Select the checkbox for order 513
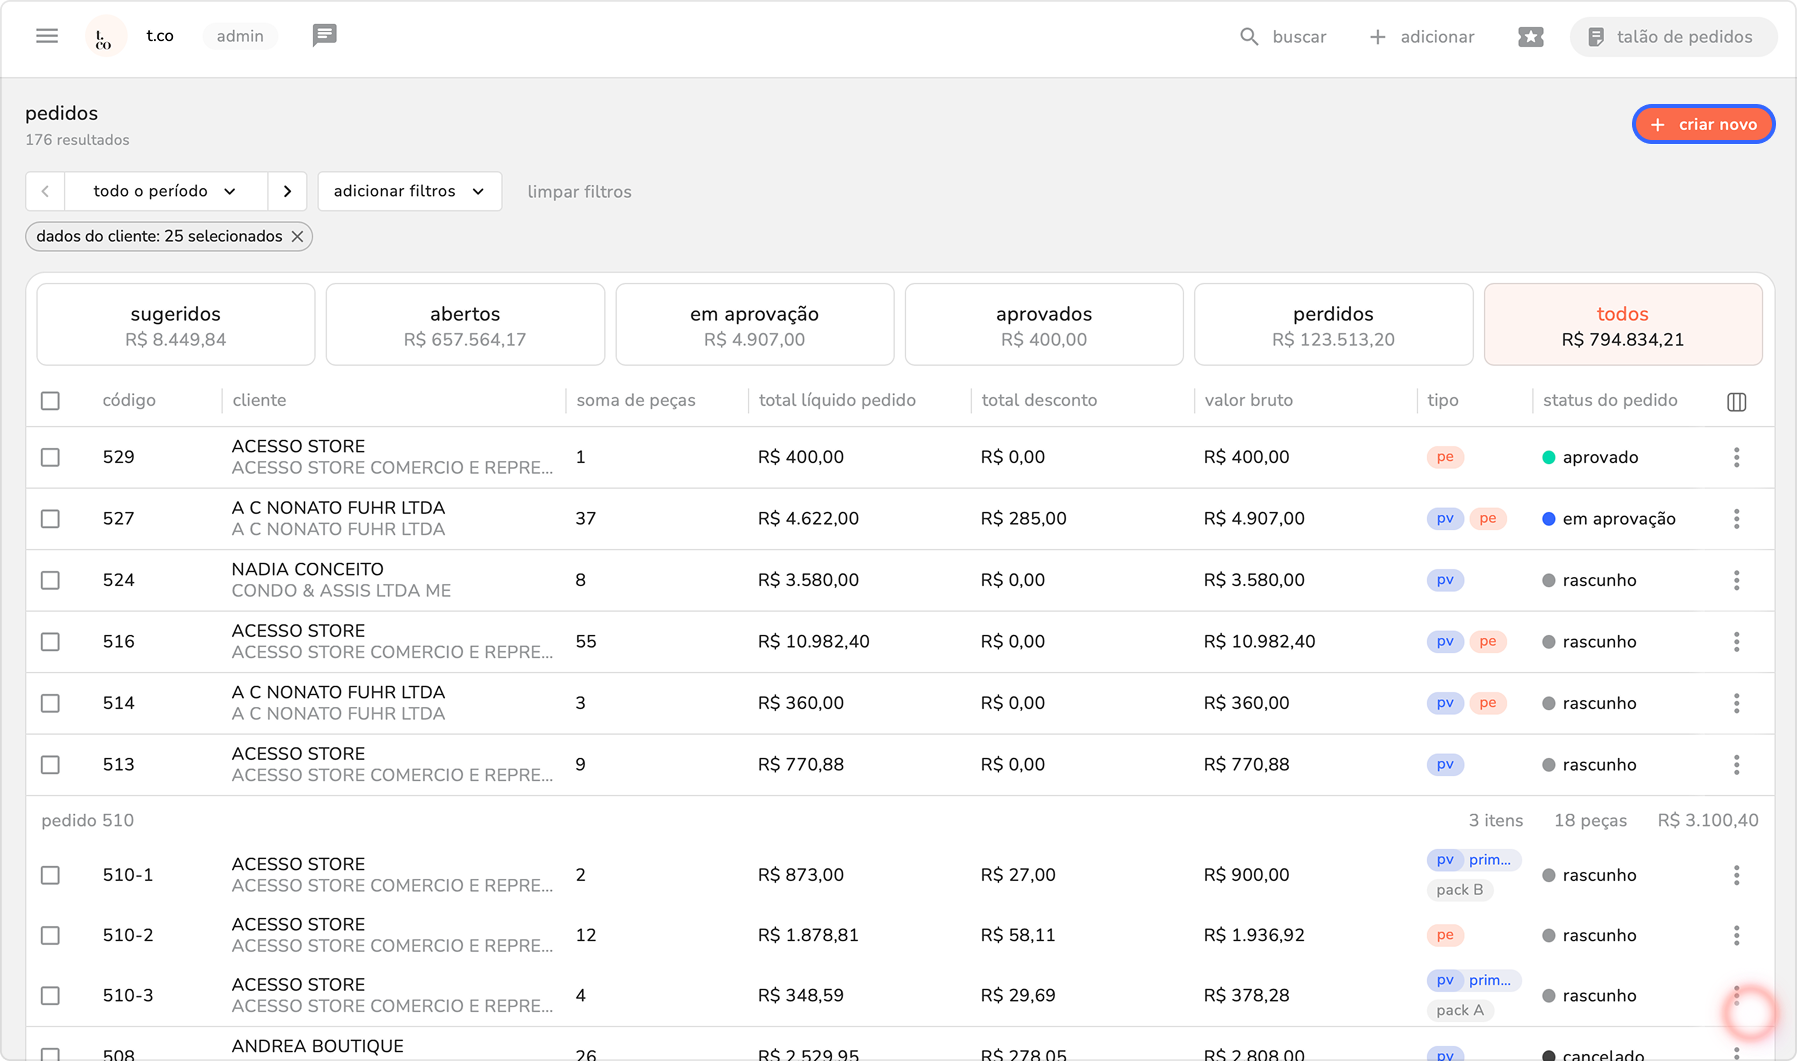The height and width of the screenshot is (1061, 1797). (50, 765)
